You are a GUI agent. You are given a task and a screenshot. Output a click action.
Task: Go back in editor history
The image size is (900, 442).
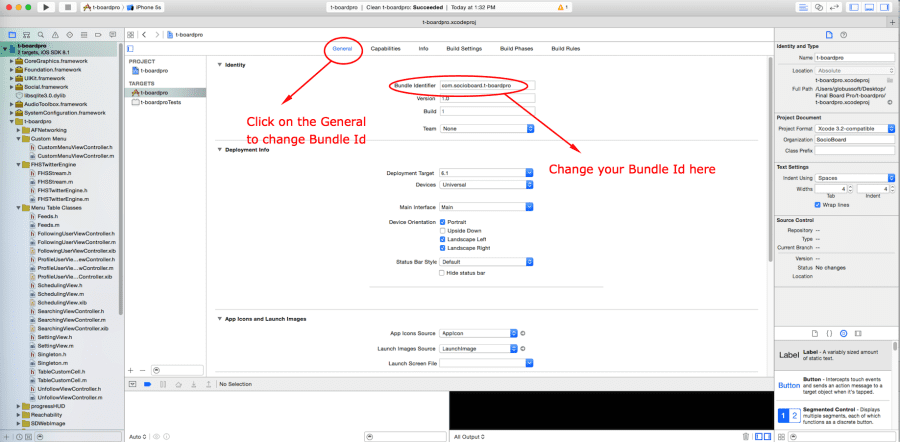coord(144,34)
